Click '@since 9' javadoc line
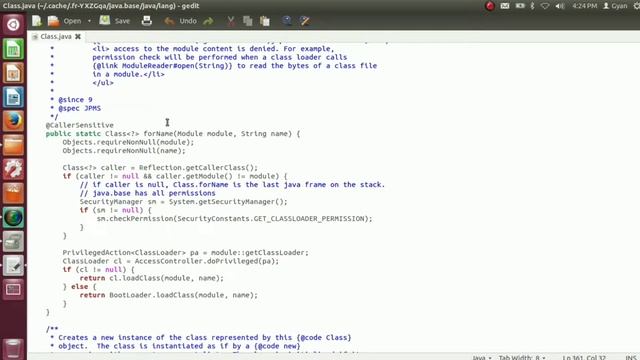The width and height of the screenshot is (640, 360). [x=75, y=100]
